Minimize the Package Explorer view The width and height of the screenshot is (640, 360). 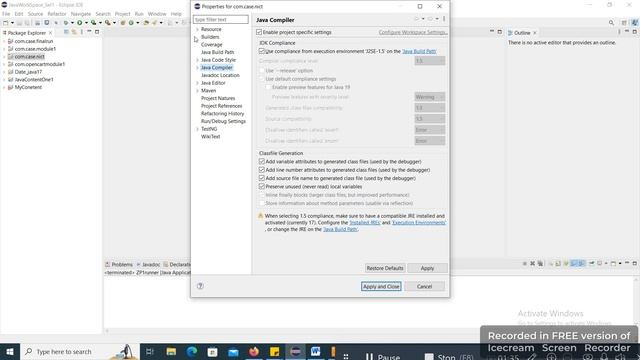tap(89, 32)
